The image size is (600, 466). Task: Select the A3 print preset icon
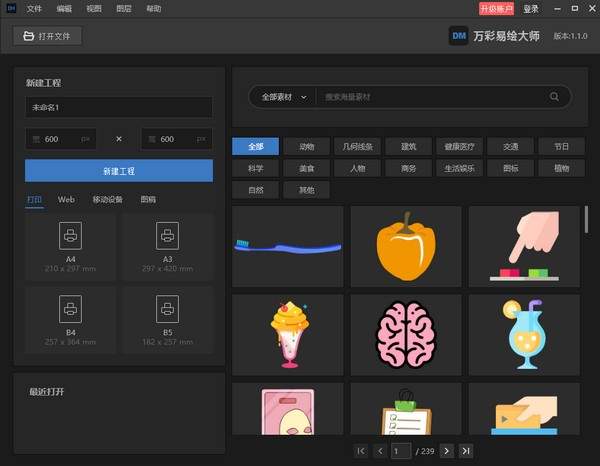[167, 236]
